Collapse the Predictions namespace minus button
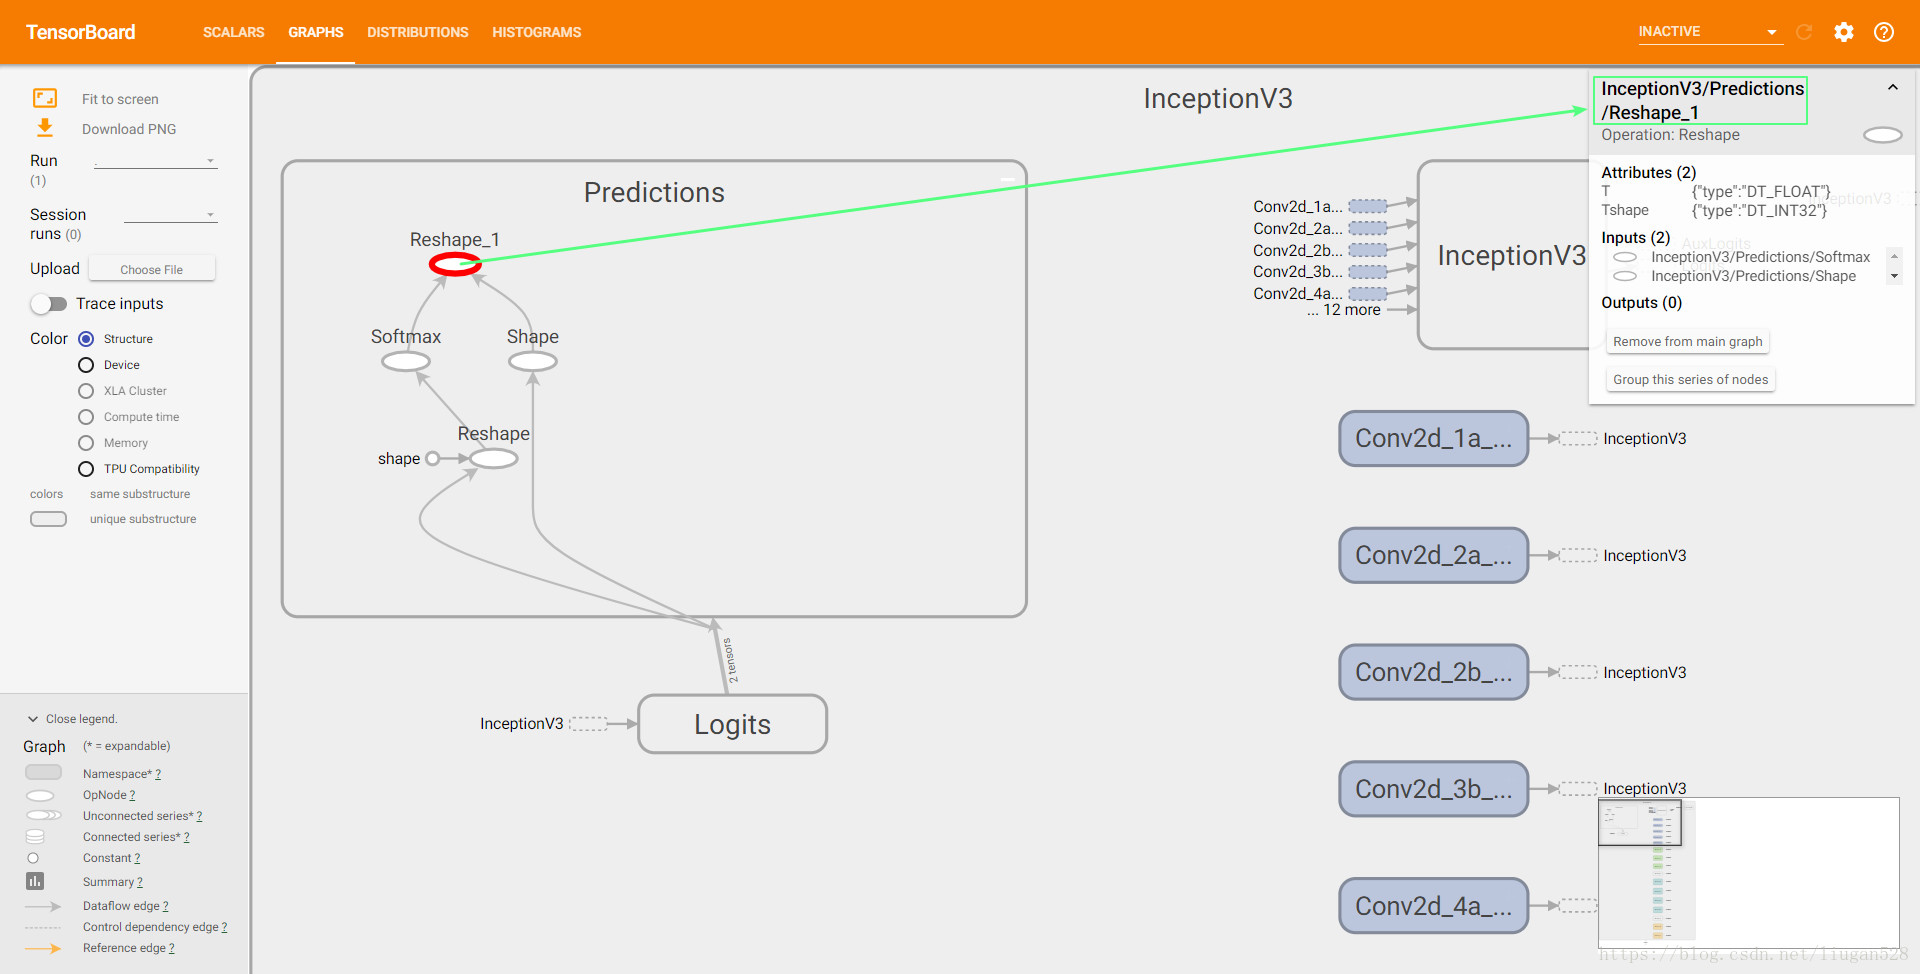This screenshot has height=974, width=1920. [1008, 180]
